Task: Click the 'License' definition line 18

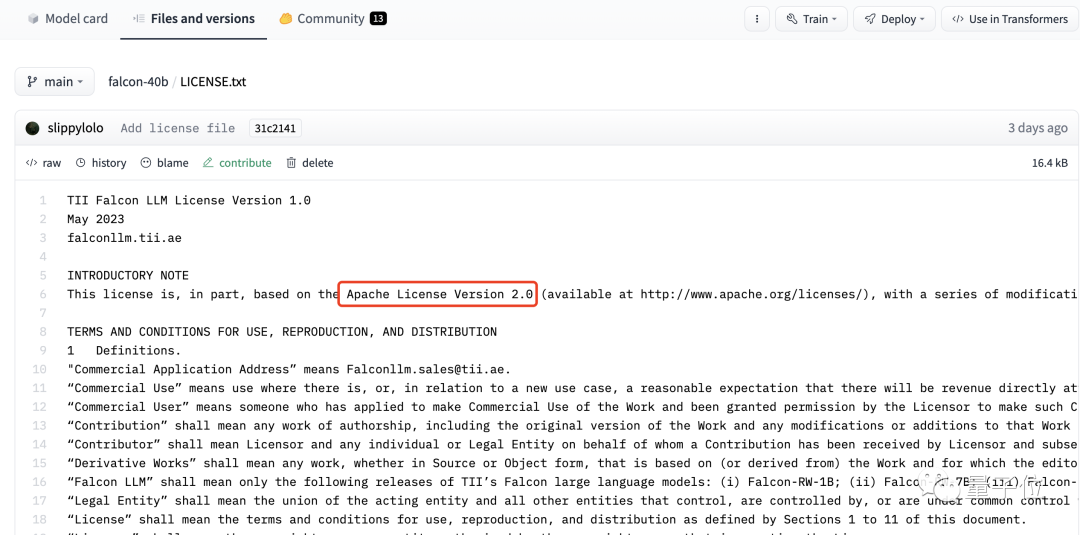Action: (547, 519)
